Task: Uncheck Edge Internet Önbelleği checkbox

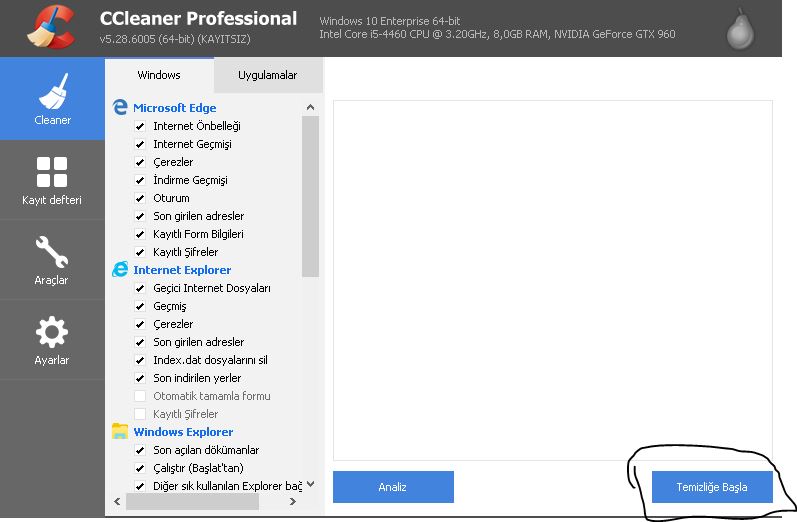Action: pos(140,126)
